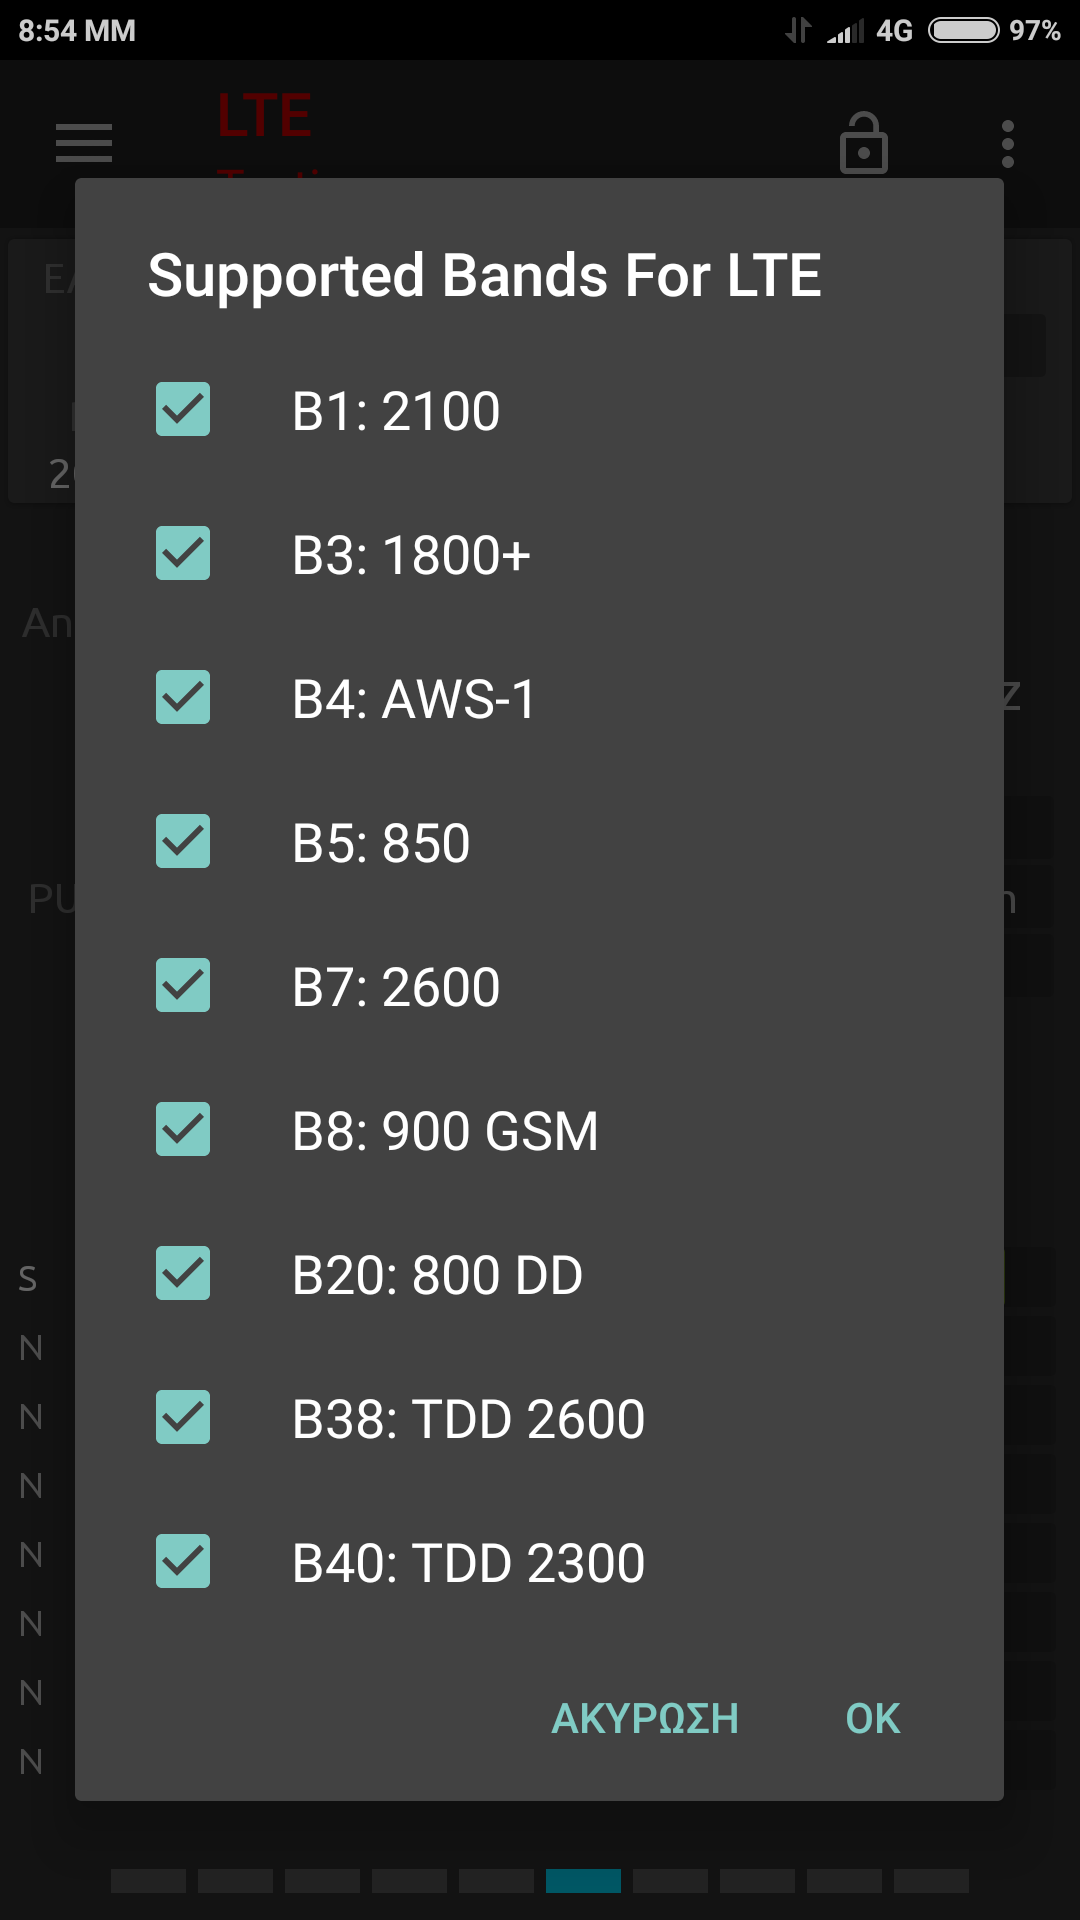Tap the B20: 800 DD label text
The image size is (1080, 1920).
pyautogui.click(x=437, y=1275)
